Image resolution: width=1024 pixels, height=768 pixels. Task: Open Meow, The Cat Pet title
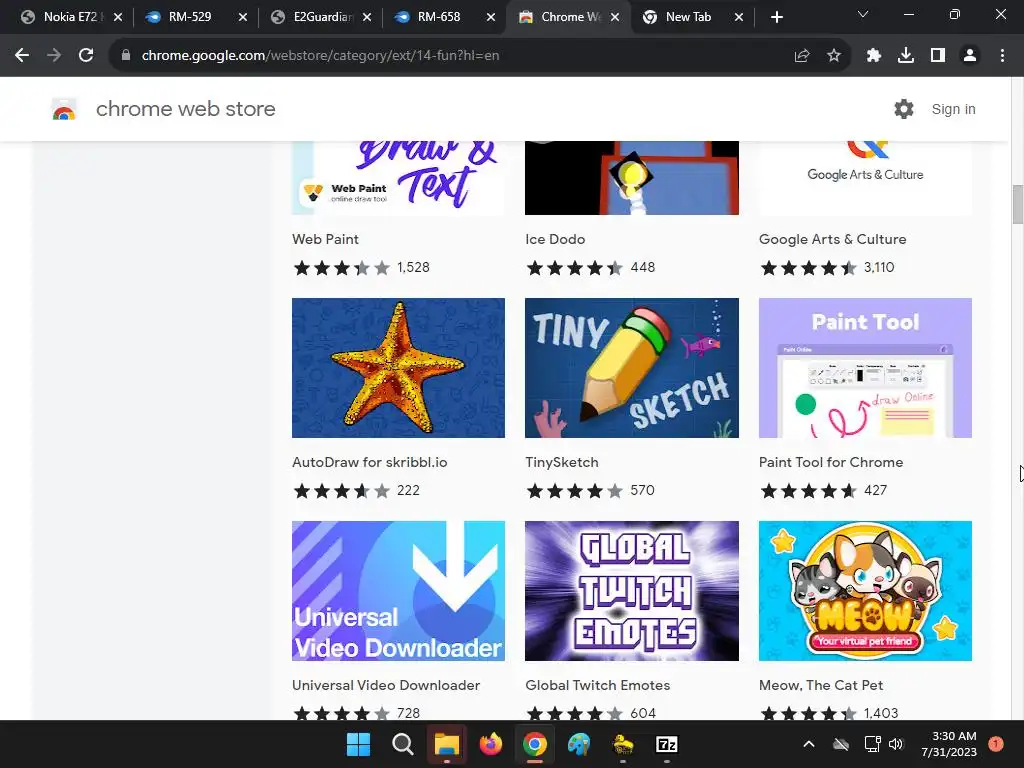point(821,685)
